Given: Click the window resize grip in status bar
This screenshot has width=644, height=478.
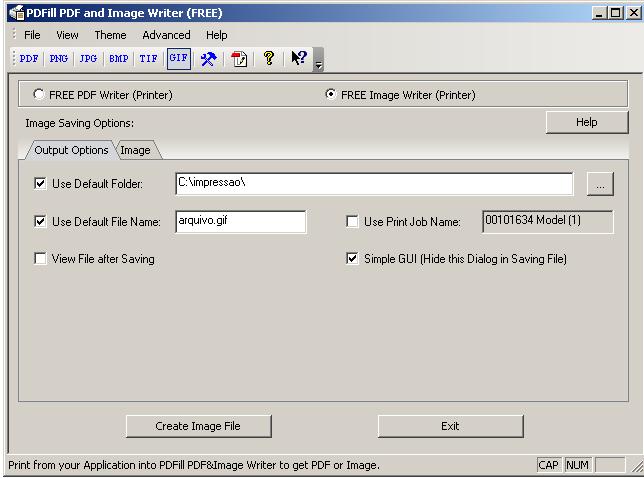Looking at the screenshot, I should click(x=637, y=466).
